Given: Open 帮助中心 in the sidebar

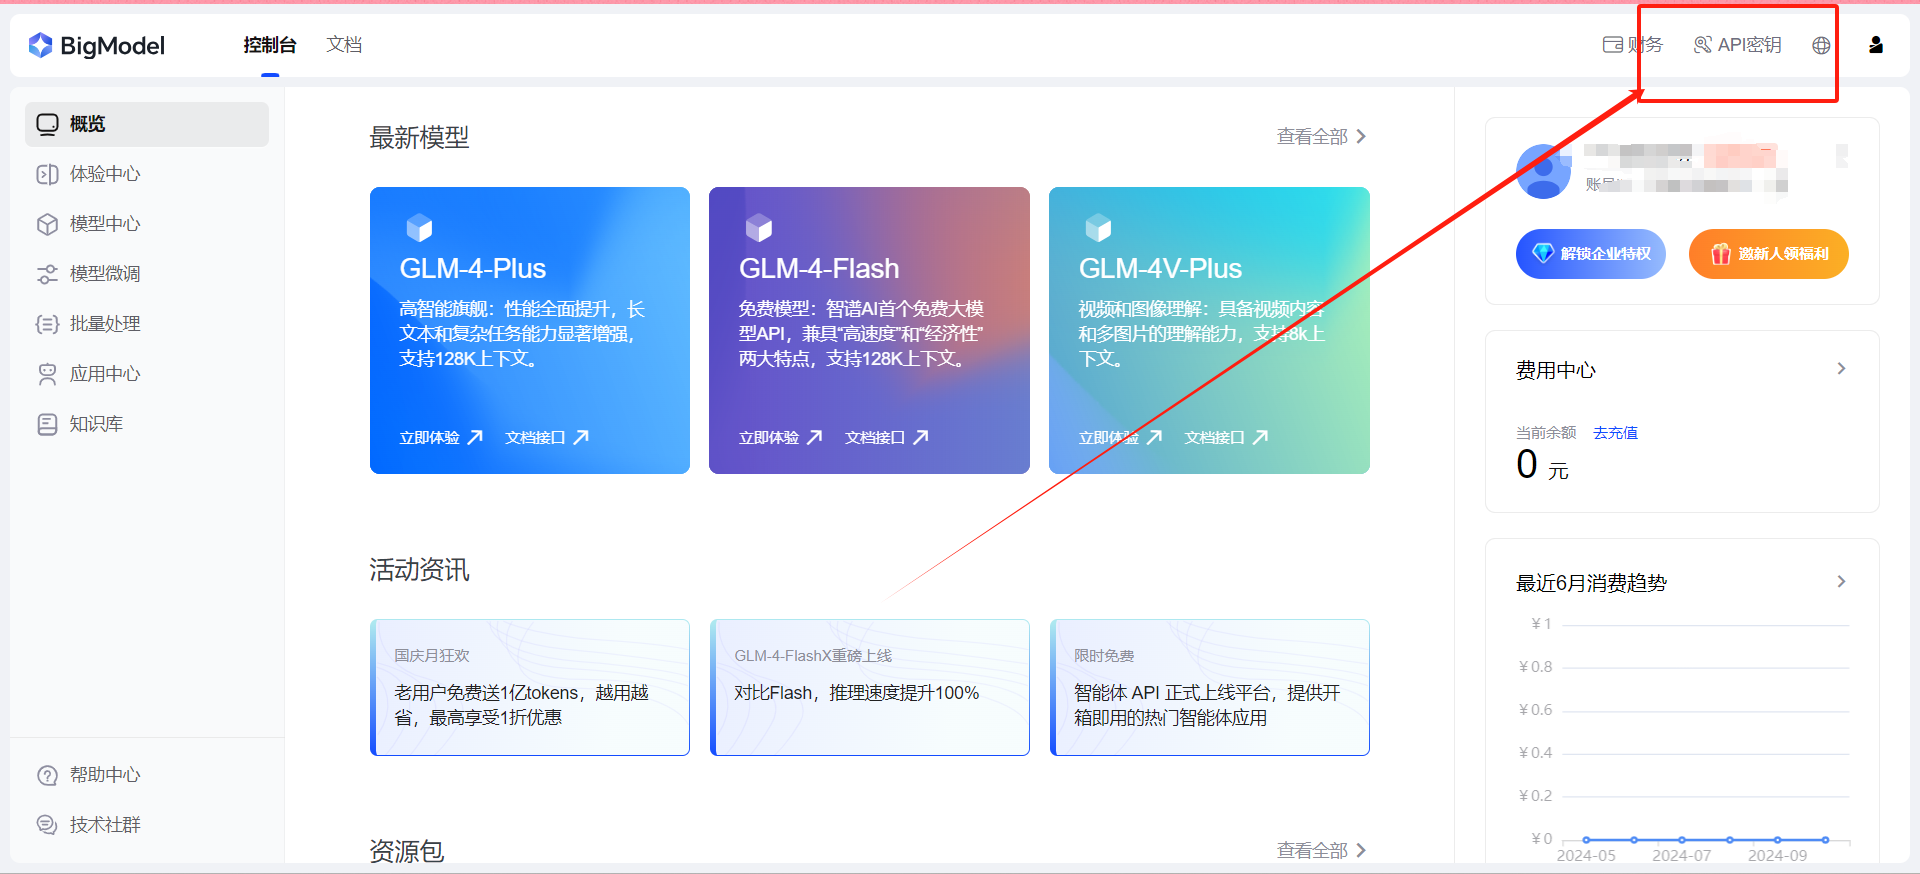Looking at the screenshot, I should pyautogui.click(x=147, y=775).
